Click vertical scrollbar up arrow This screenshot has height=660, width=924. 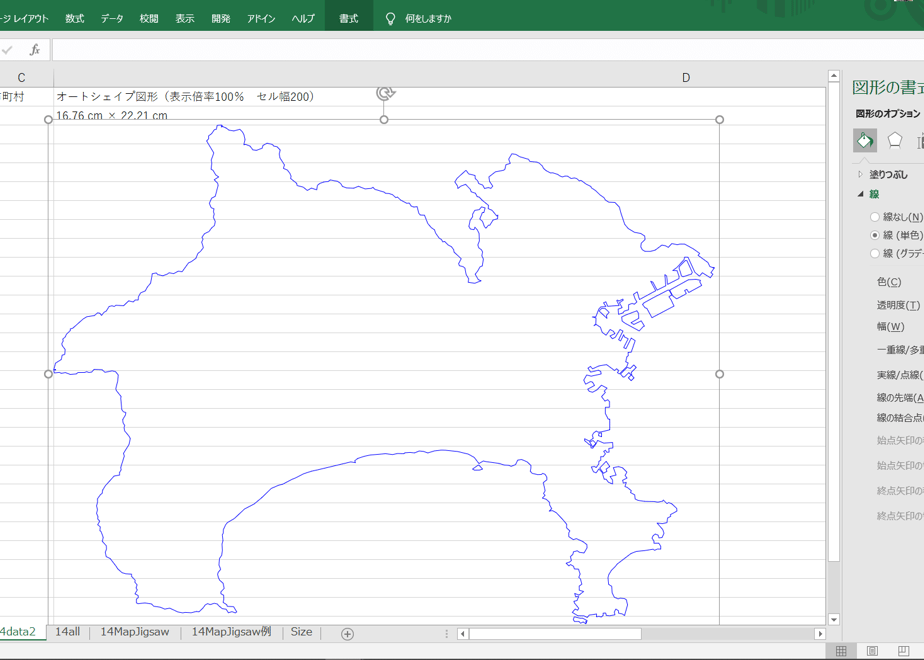pos(833,76)
